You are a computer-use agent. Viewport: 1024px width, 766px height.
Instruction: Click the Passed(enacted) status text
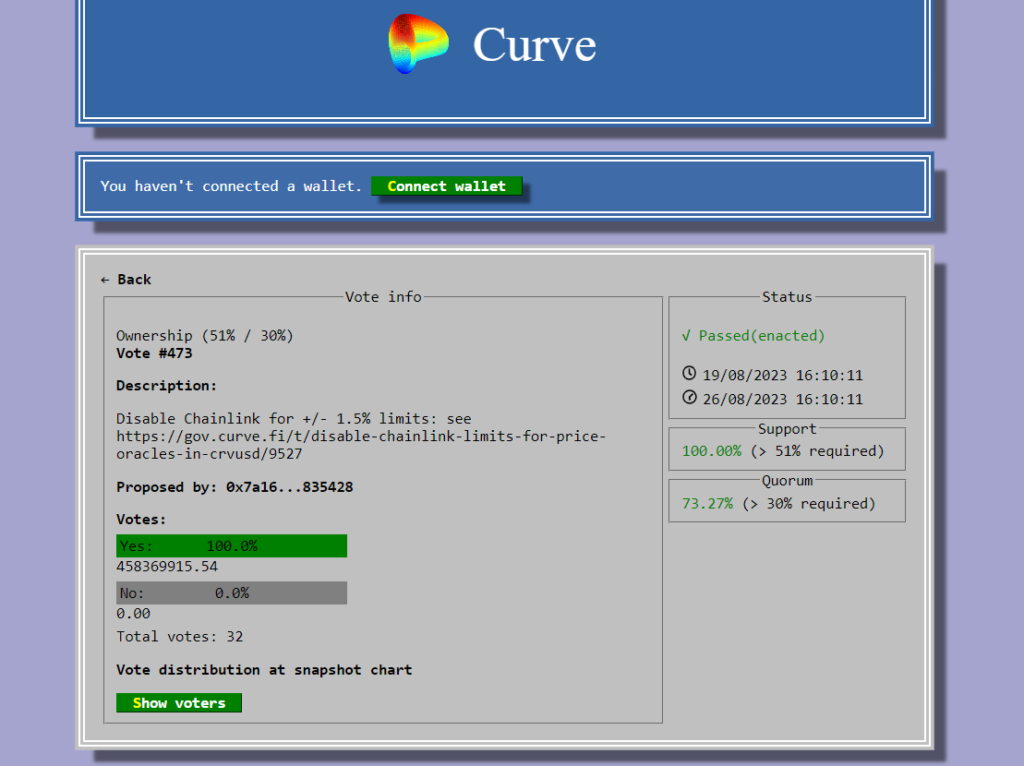pyautogui.click(x=761, y=336)
